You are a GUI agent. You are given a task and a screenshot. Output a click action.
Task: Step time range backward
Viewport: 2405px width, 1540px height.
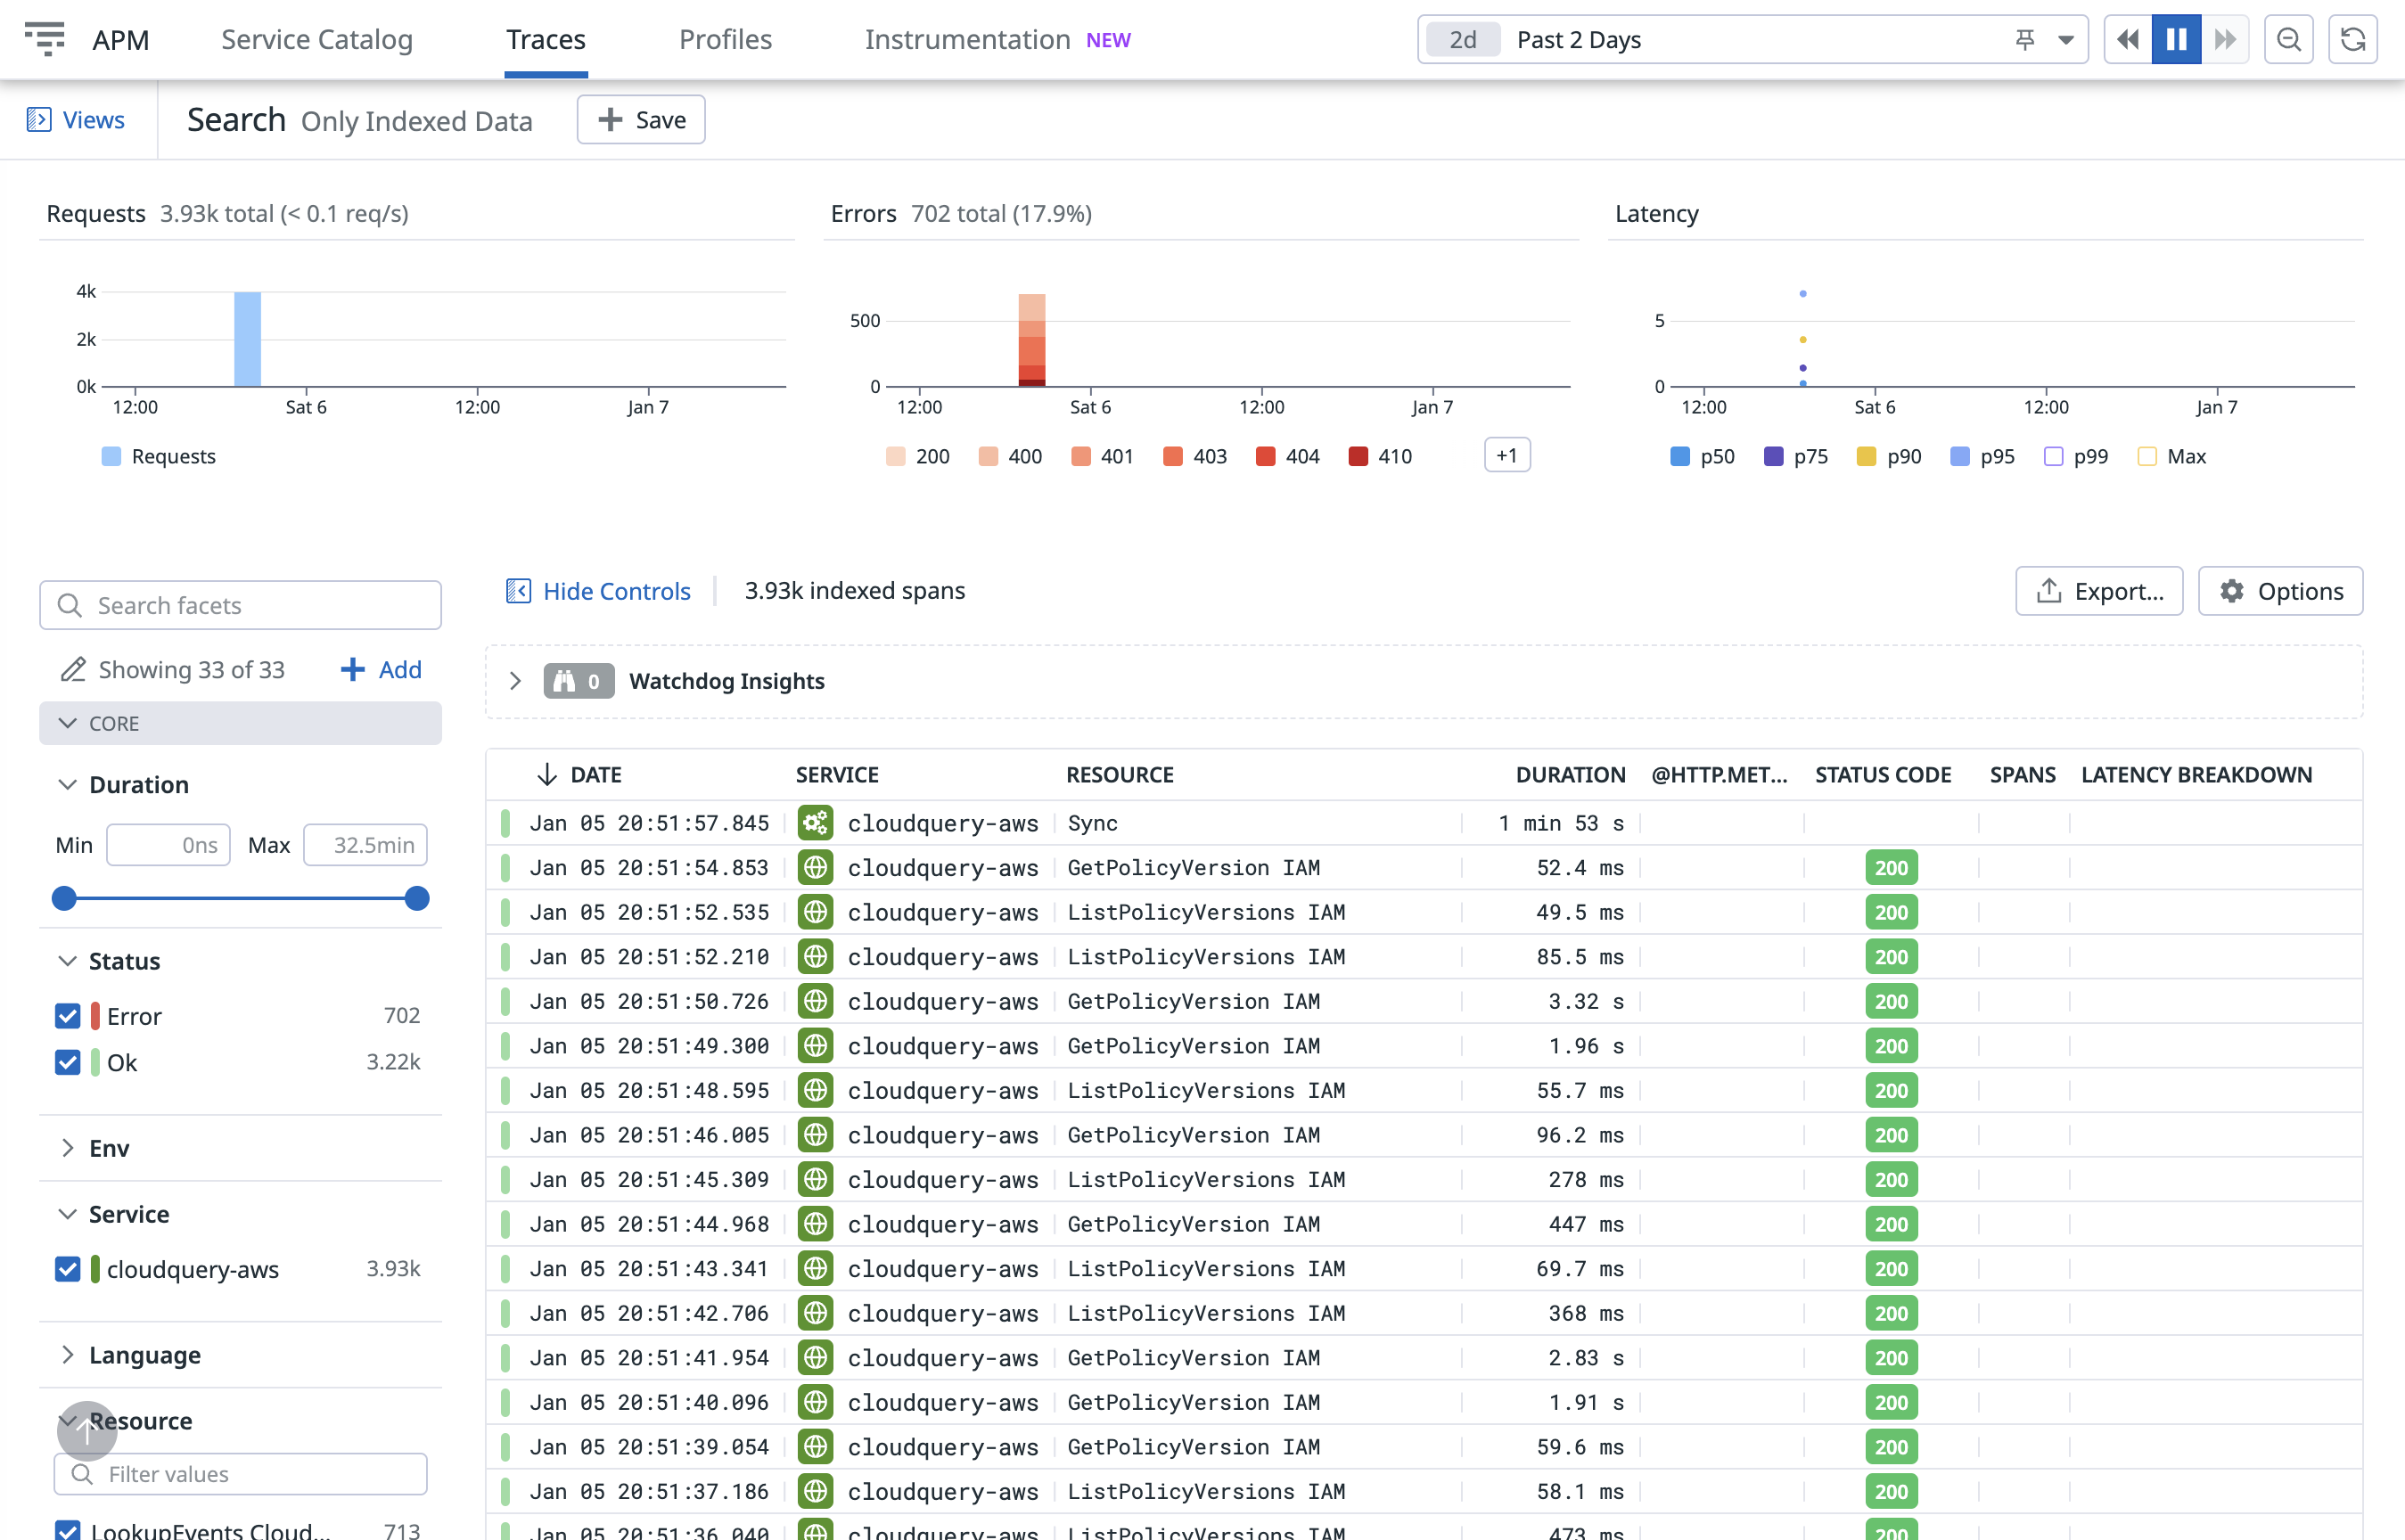2128,39
